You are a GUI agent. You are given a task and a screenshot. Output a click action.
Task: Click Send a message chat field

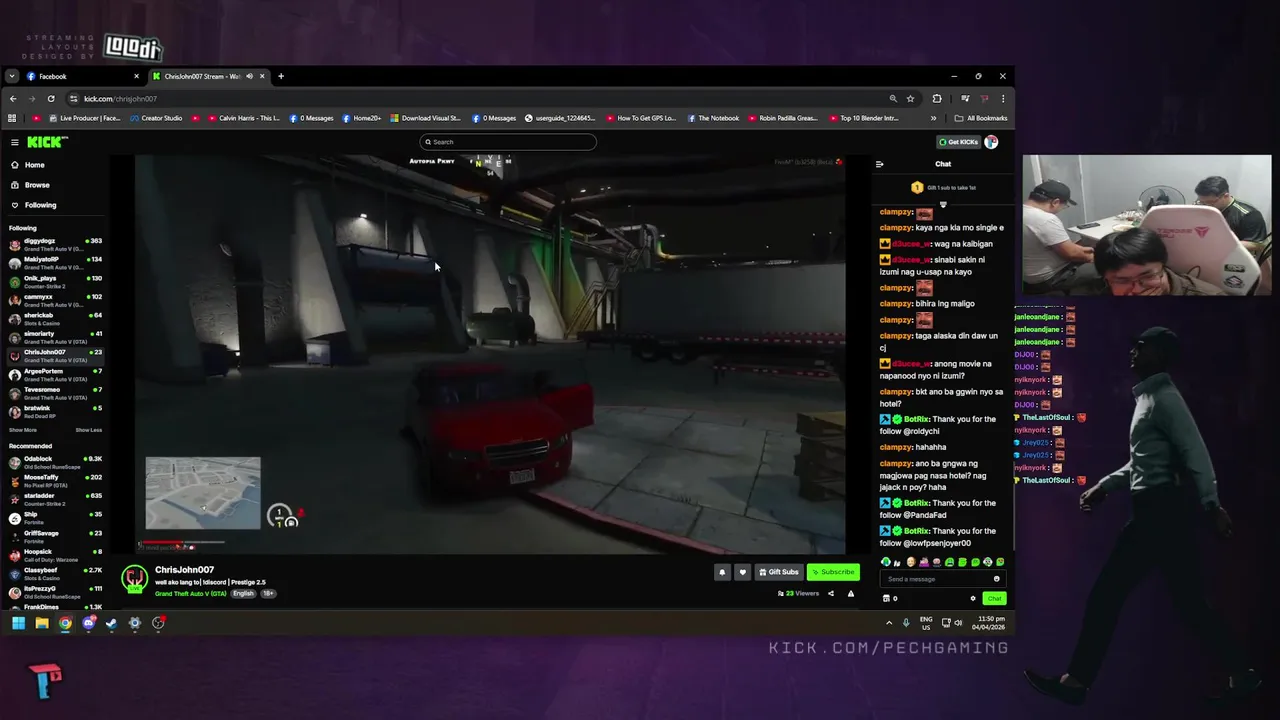coord(935,579)
